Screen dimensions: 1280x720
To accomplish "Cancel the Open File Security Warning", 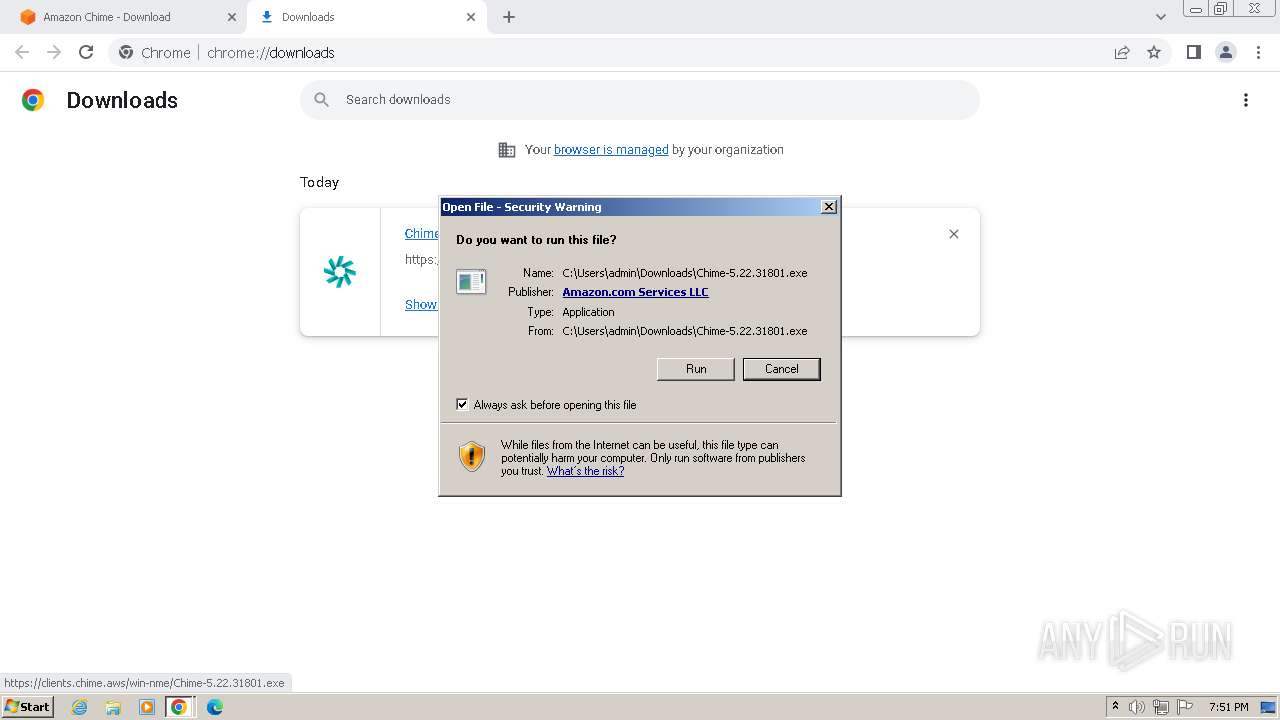I will (781, 369).
